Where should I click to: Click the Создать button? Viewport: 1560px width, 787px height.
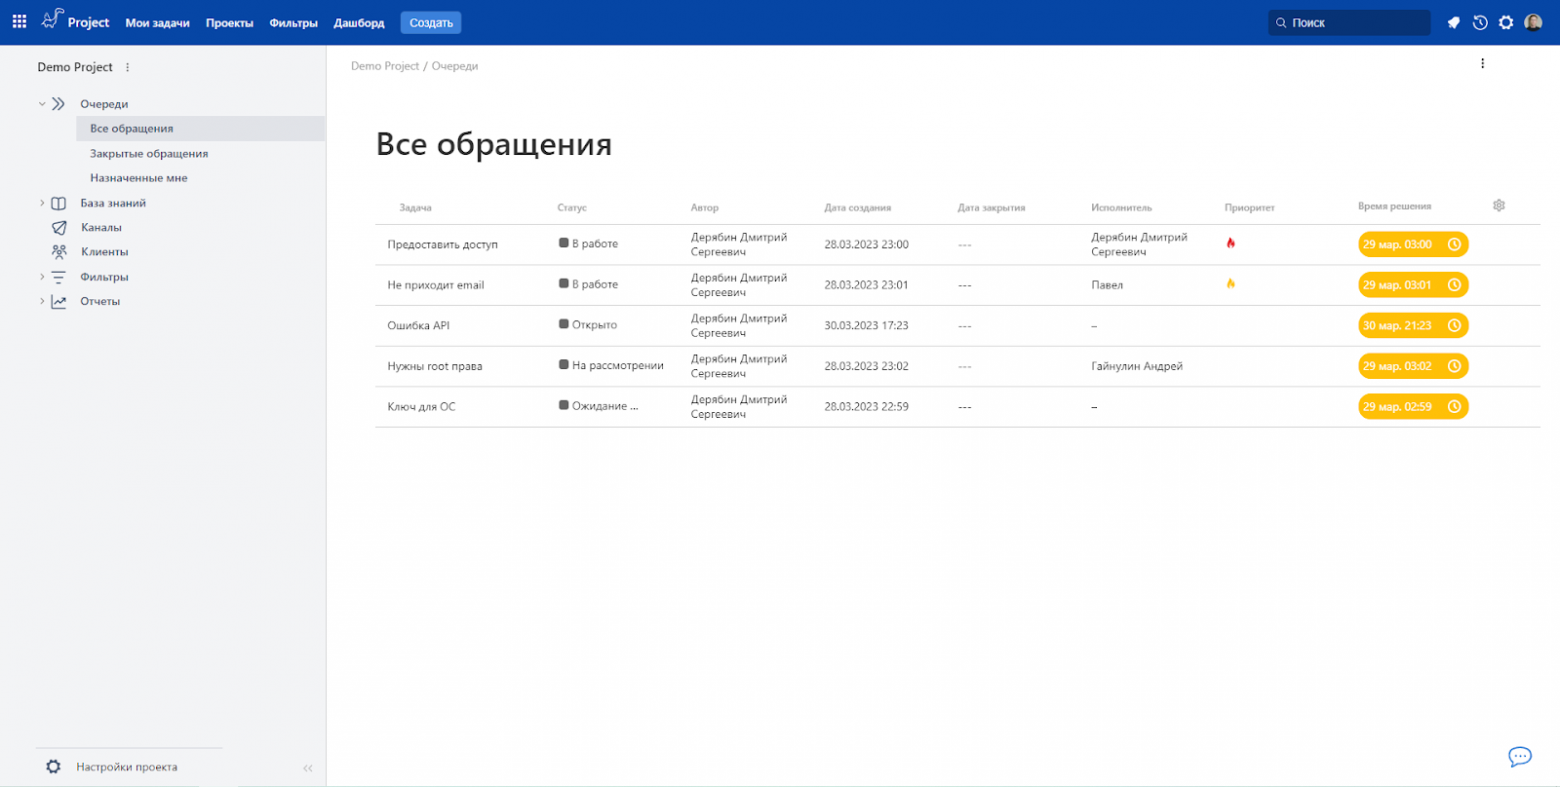[x=431, y=21]
